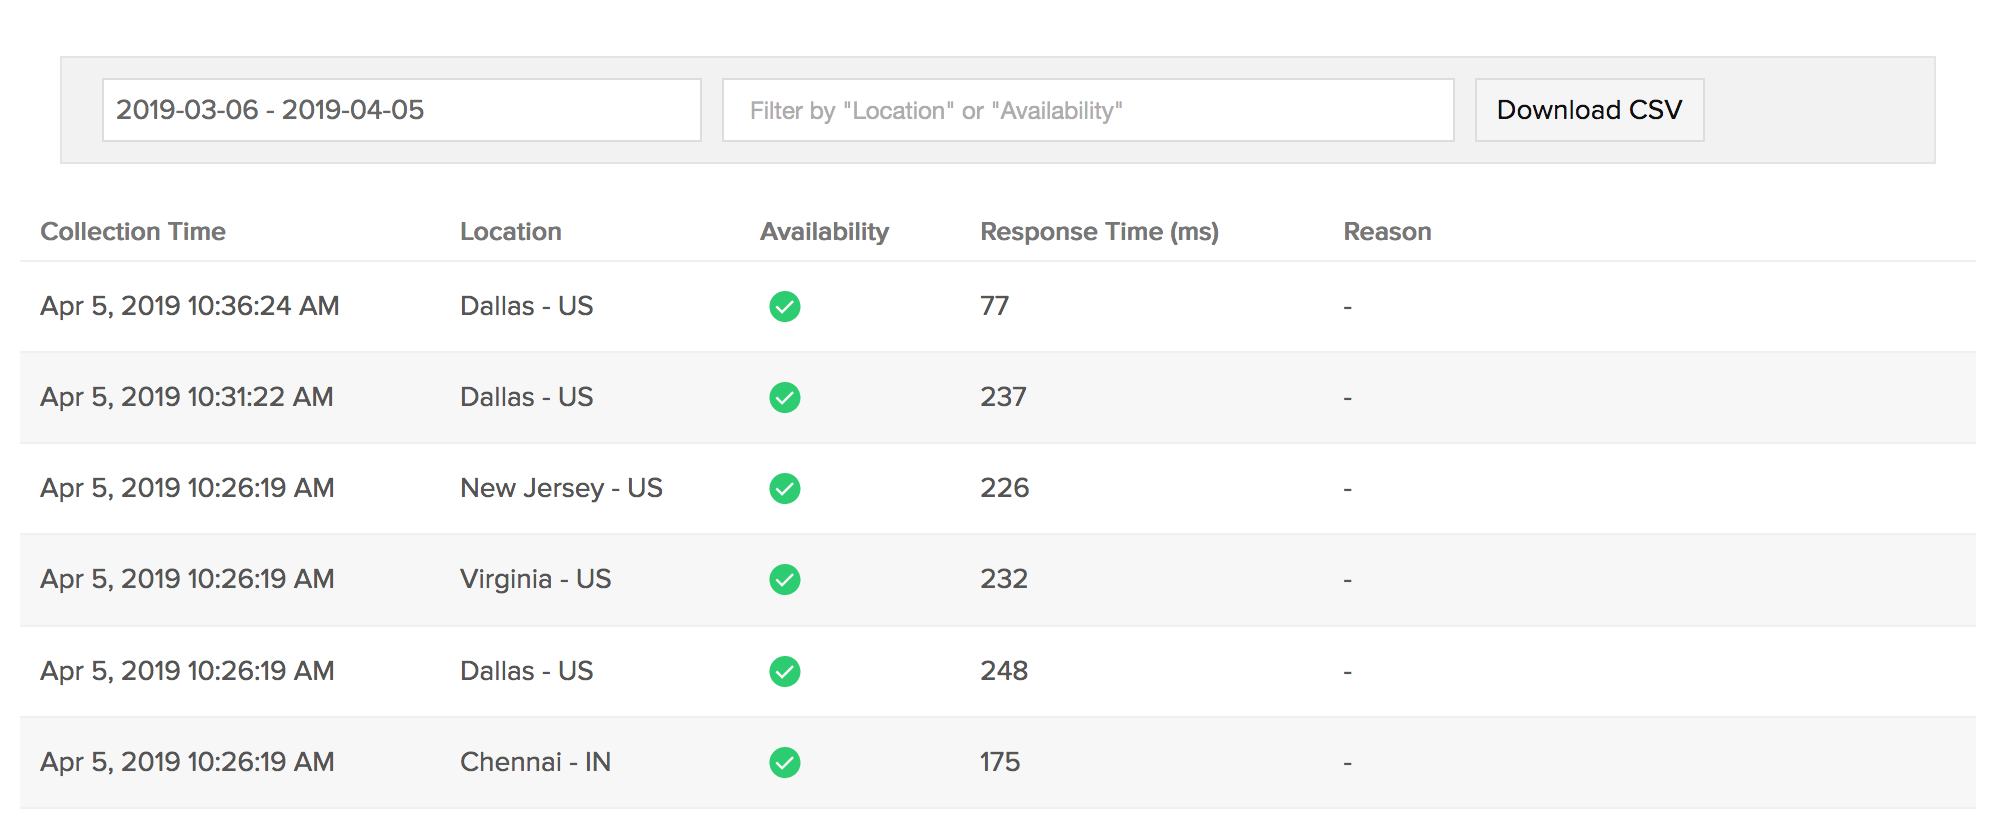Click the Reason column header
The width and height of the screenshot is (1997, 814).
1387,232
